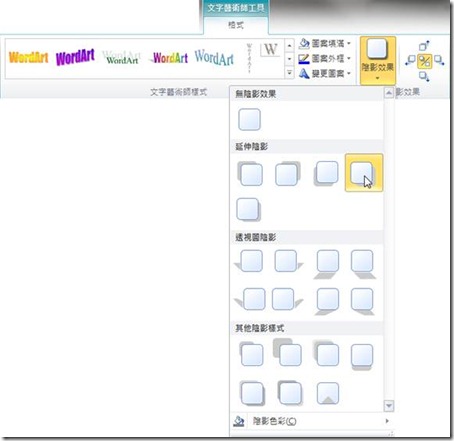Choose the no-shadow thumbnail under 無陰影效果

point(249,119)
